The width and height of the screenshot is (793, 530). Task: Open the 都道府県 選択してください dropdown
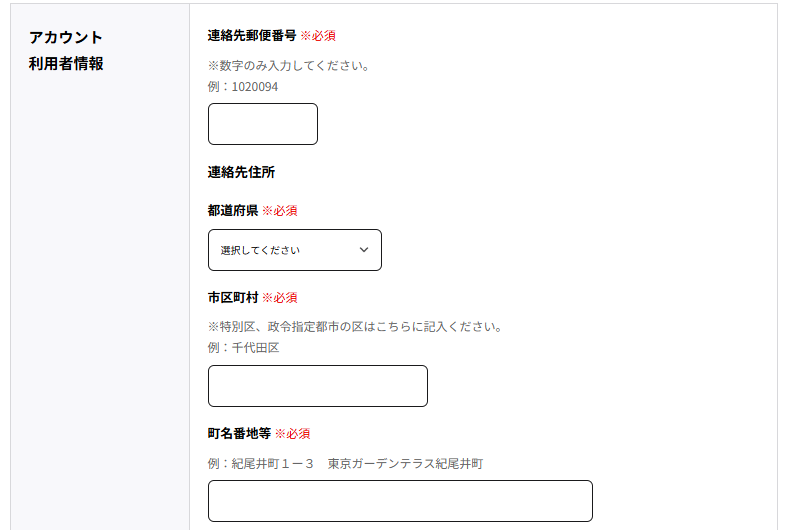pyautogui.click(x=295, y=250)
